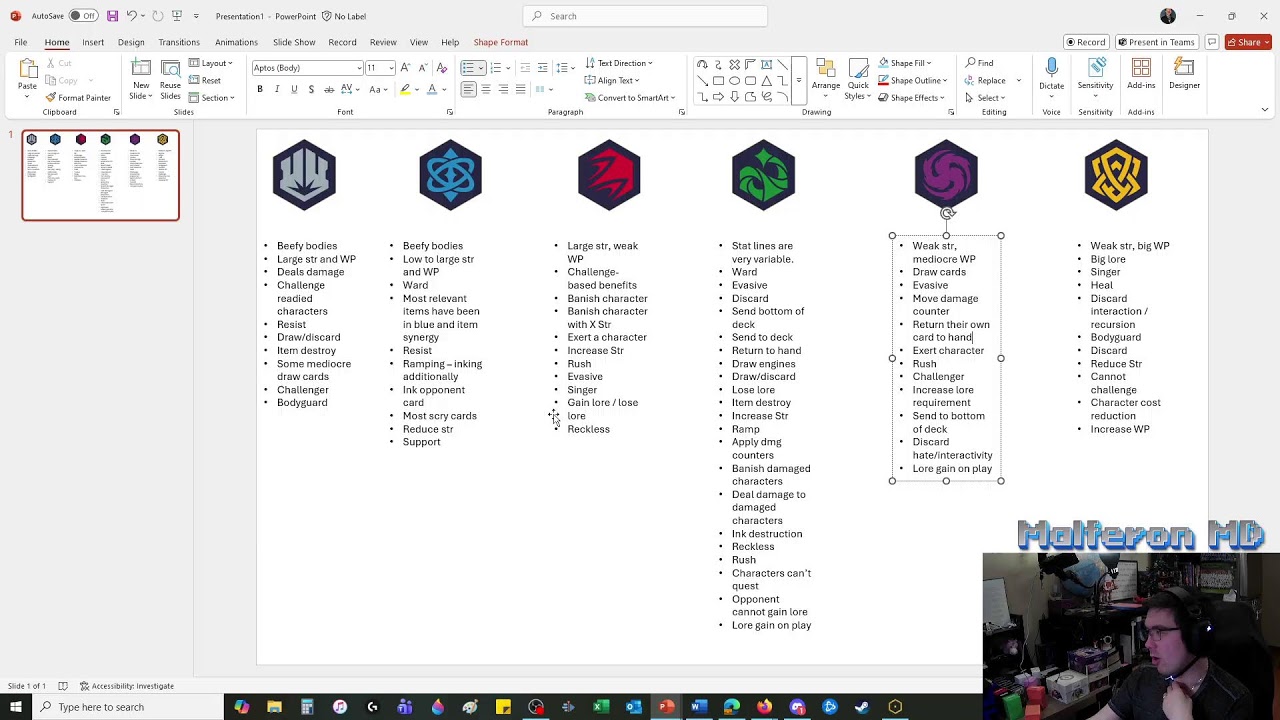The width and height of the screenshot is (1280, 720).
Task: Apply yellow text highlight color
Action: (x=405, y=89)
